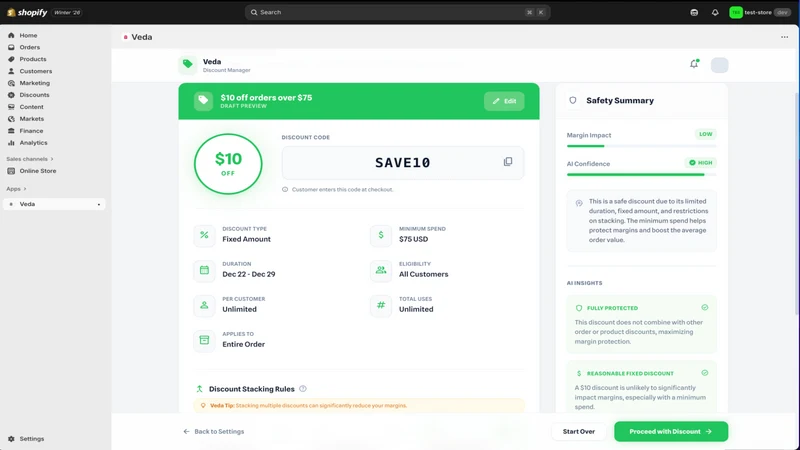800x450 pixels.
Task: Open the search bar
Action: point(397,12)
